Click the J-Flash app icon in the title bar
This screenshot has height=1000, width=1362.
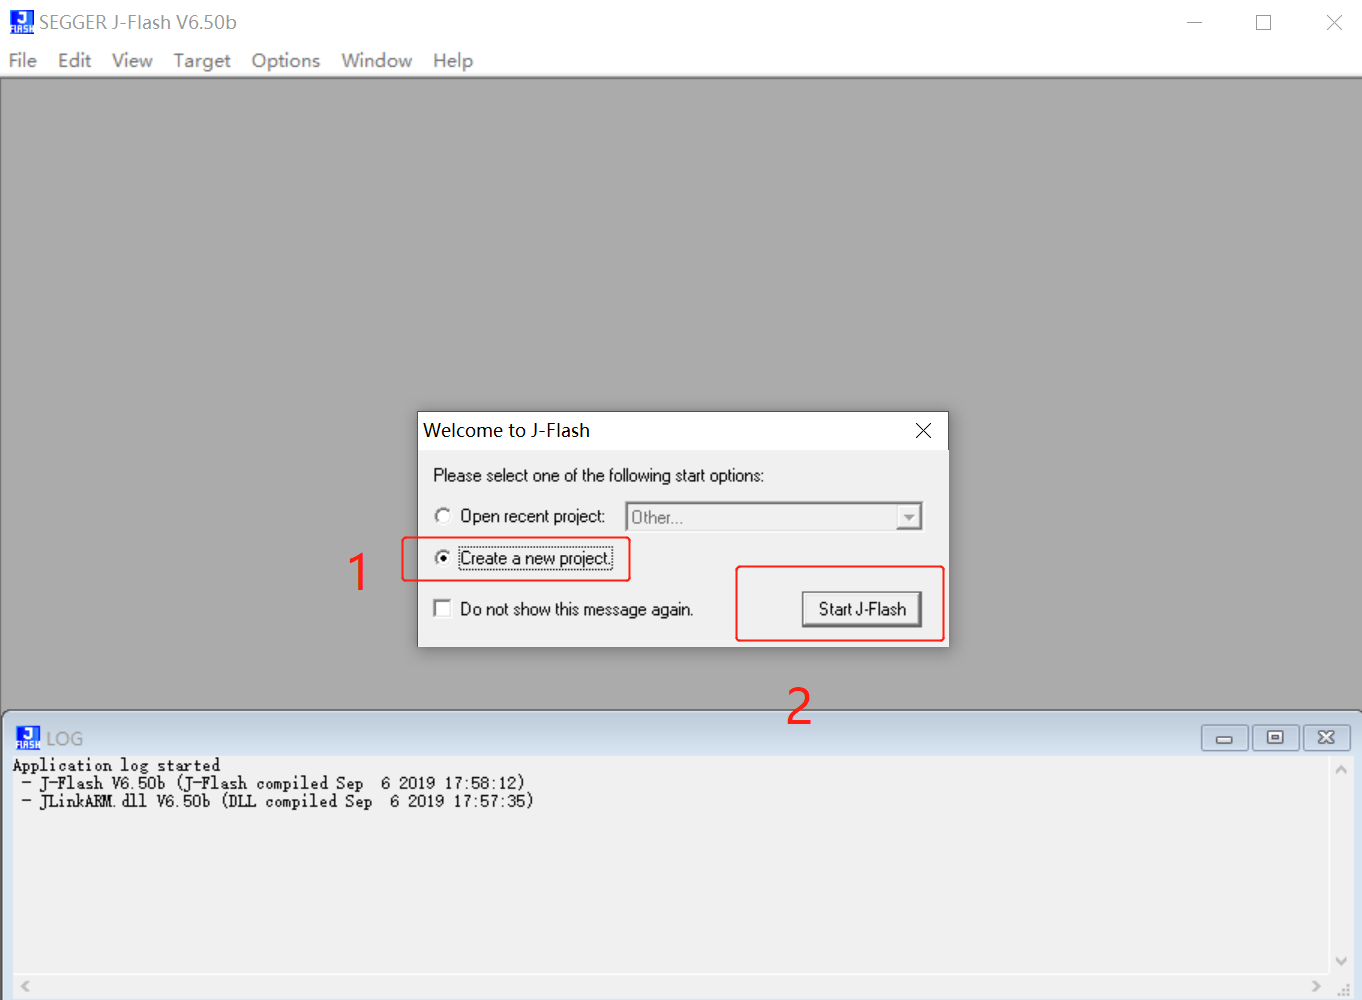[x=21, y=22]
